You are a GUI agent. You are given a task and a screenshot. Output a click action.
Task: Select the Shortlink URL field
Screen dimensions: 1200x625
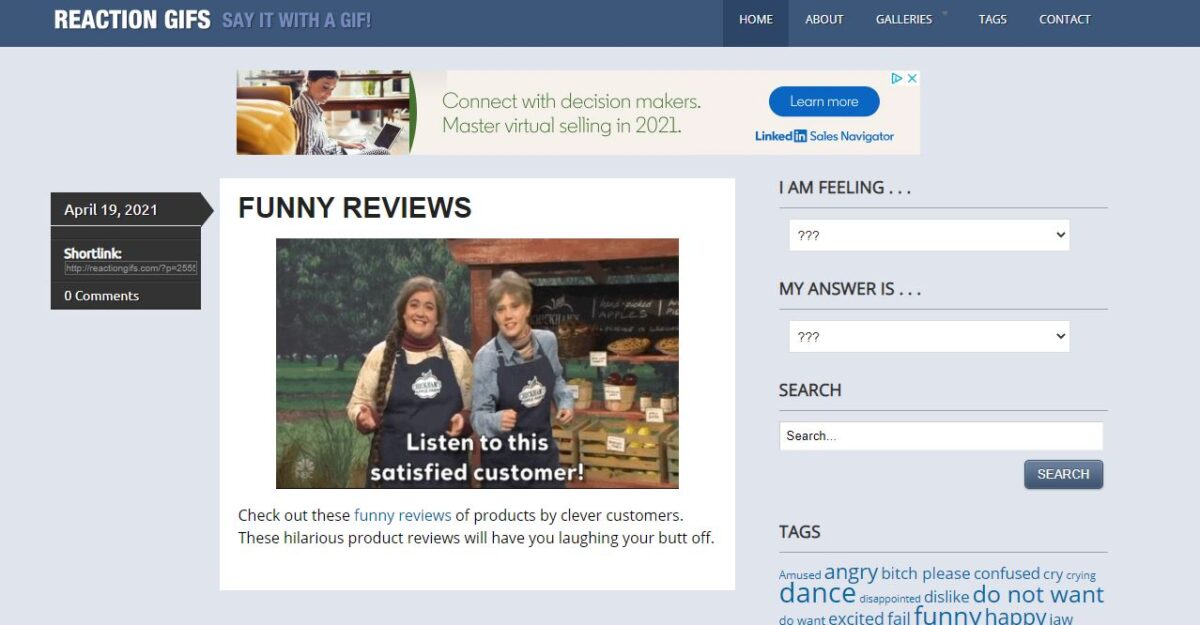131,268
